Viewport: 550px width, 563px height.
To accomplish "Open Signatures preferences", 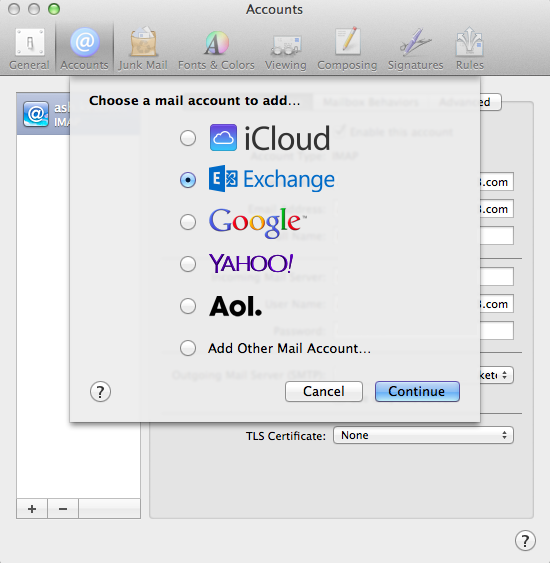I will point(415,48).
